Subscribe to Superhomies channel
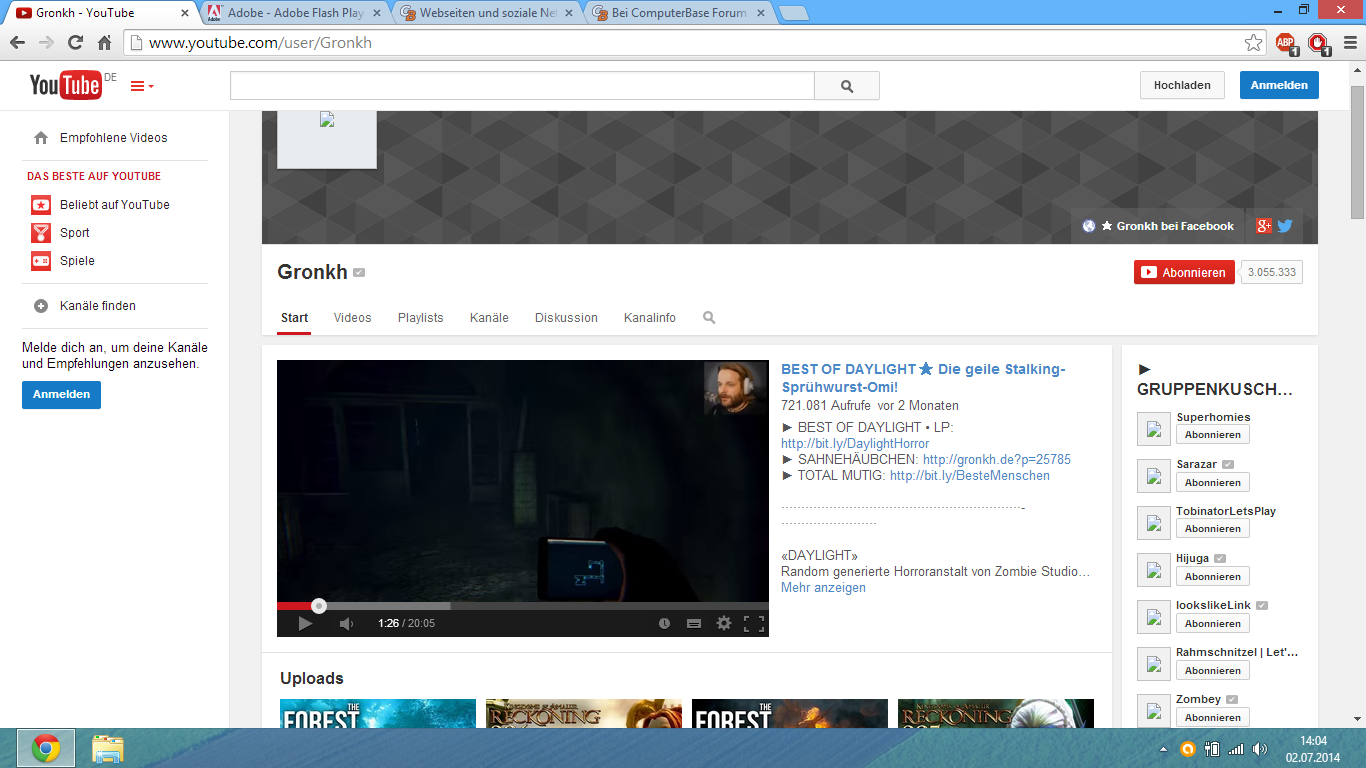Image resolution: width=1366 pixels, height=768 pixels. point(1212,435)
